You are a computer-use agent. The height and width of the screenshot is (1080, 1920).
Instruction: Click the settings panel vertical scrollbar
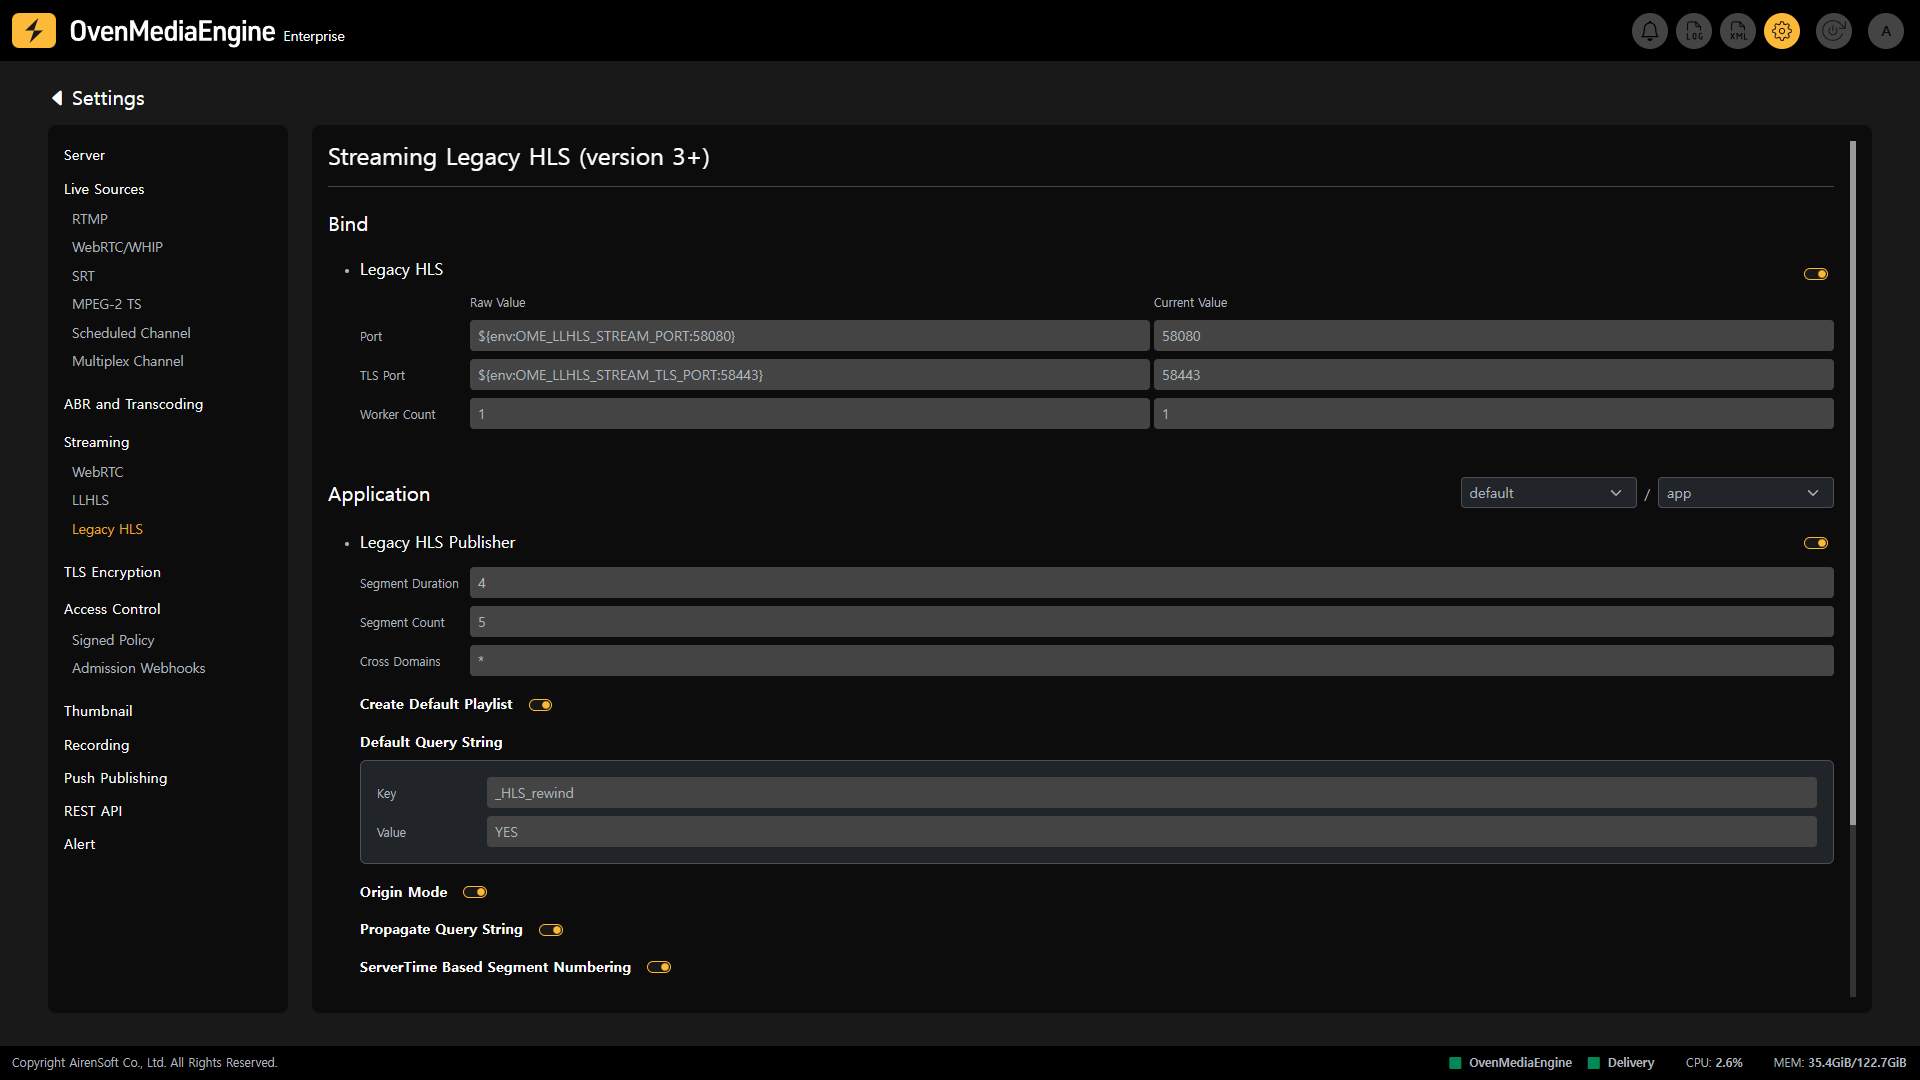click(x=1853, y=480)
